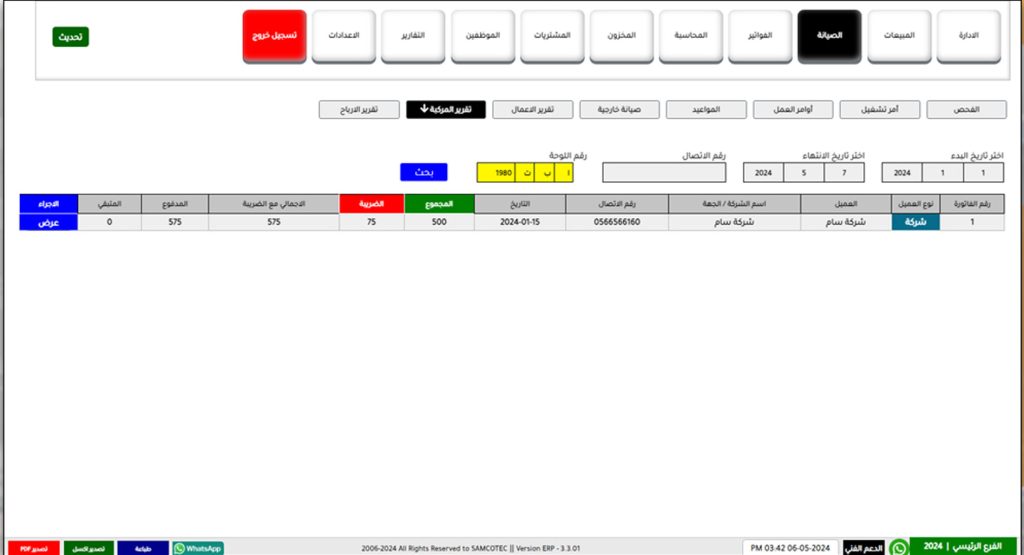Click the blue طباعة print button
This screenshot has height=555, width=1024.
pos(143,548)
